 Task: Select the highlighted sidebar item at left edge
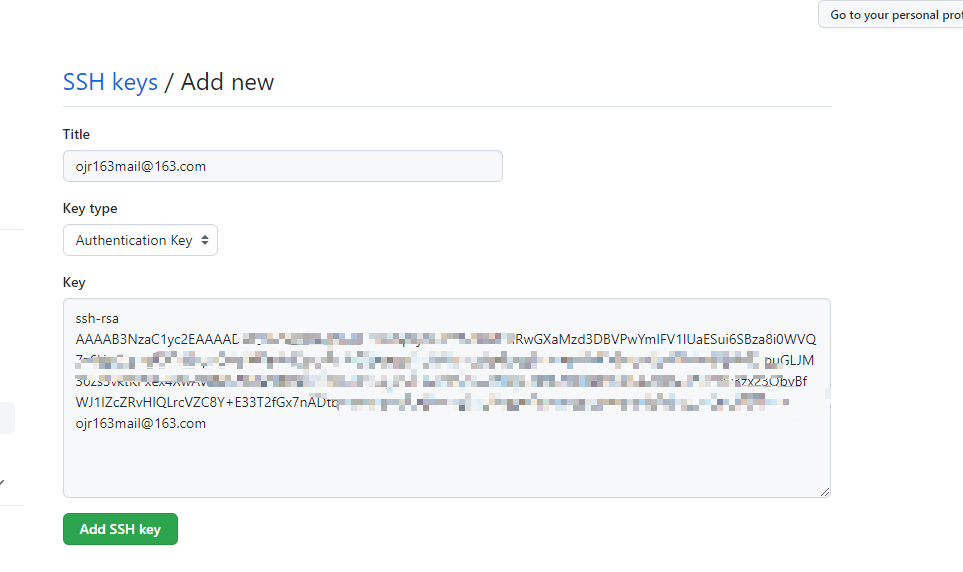[x=7, y=418]
